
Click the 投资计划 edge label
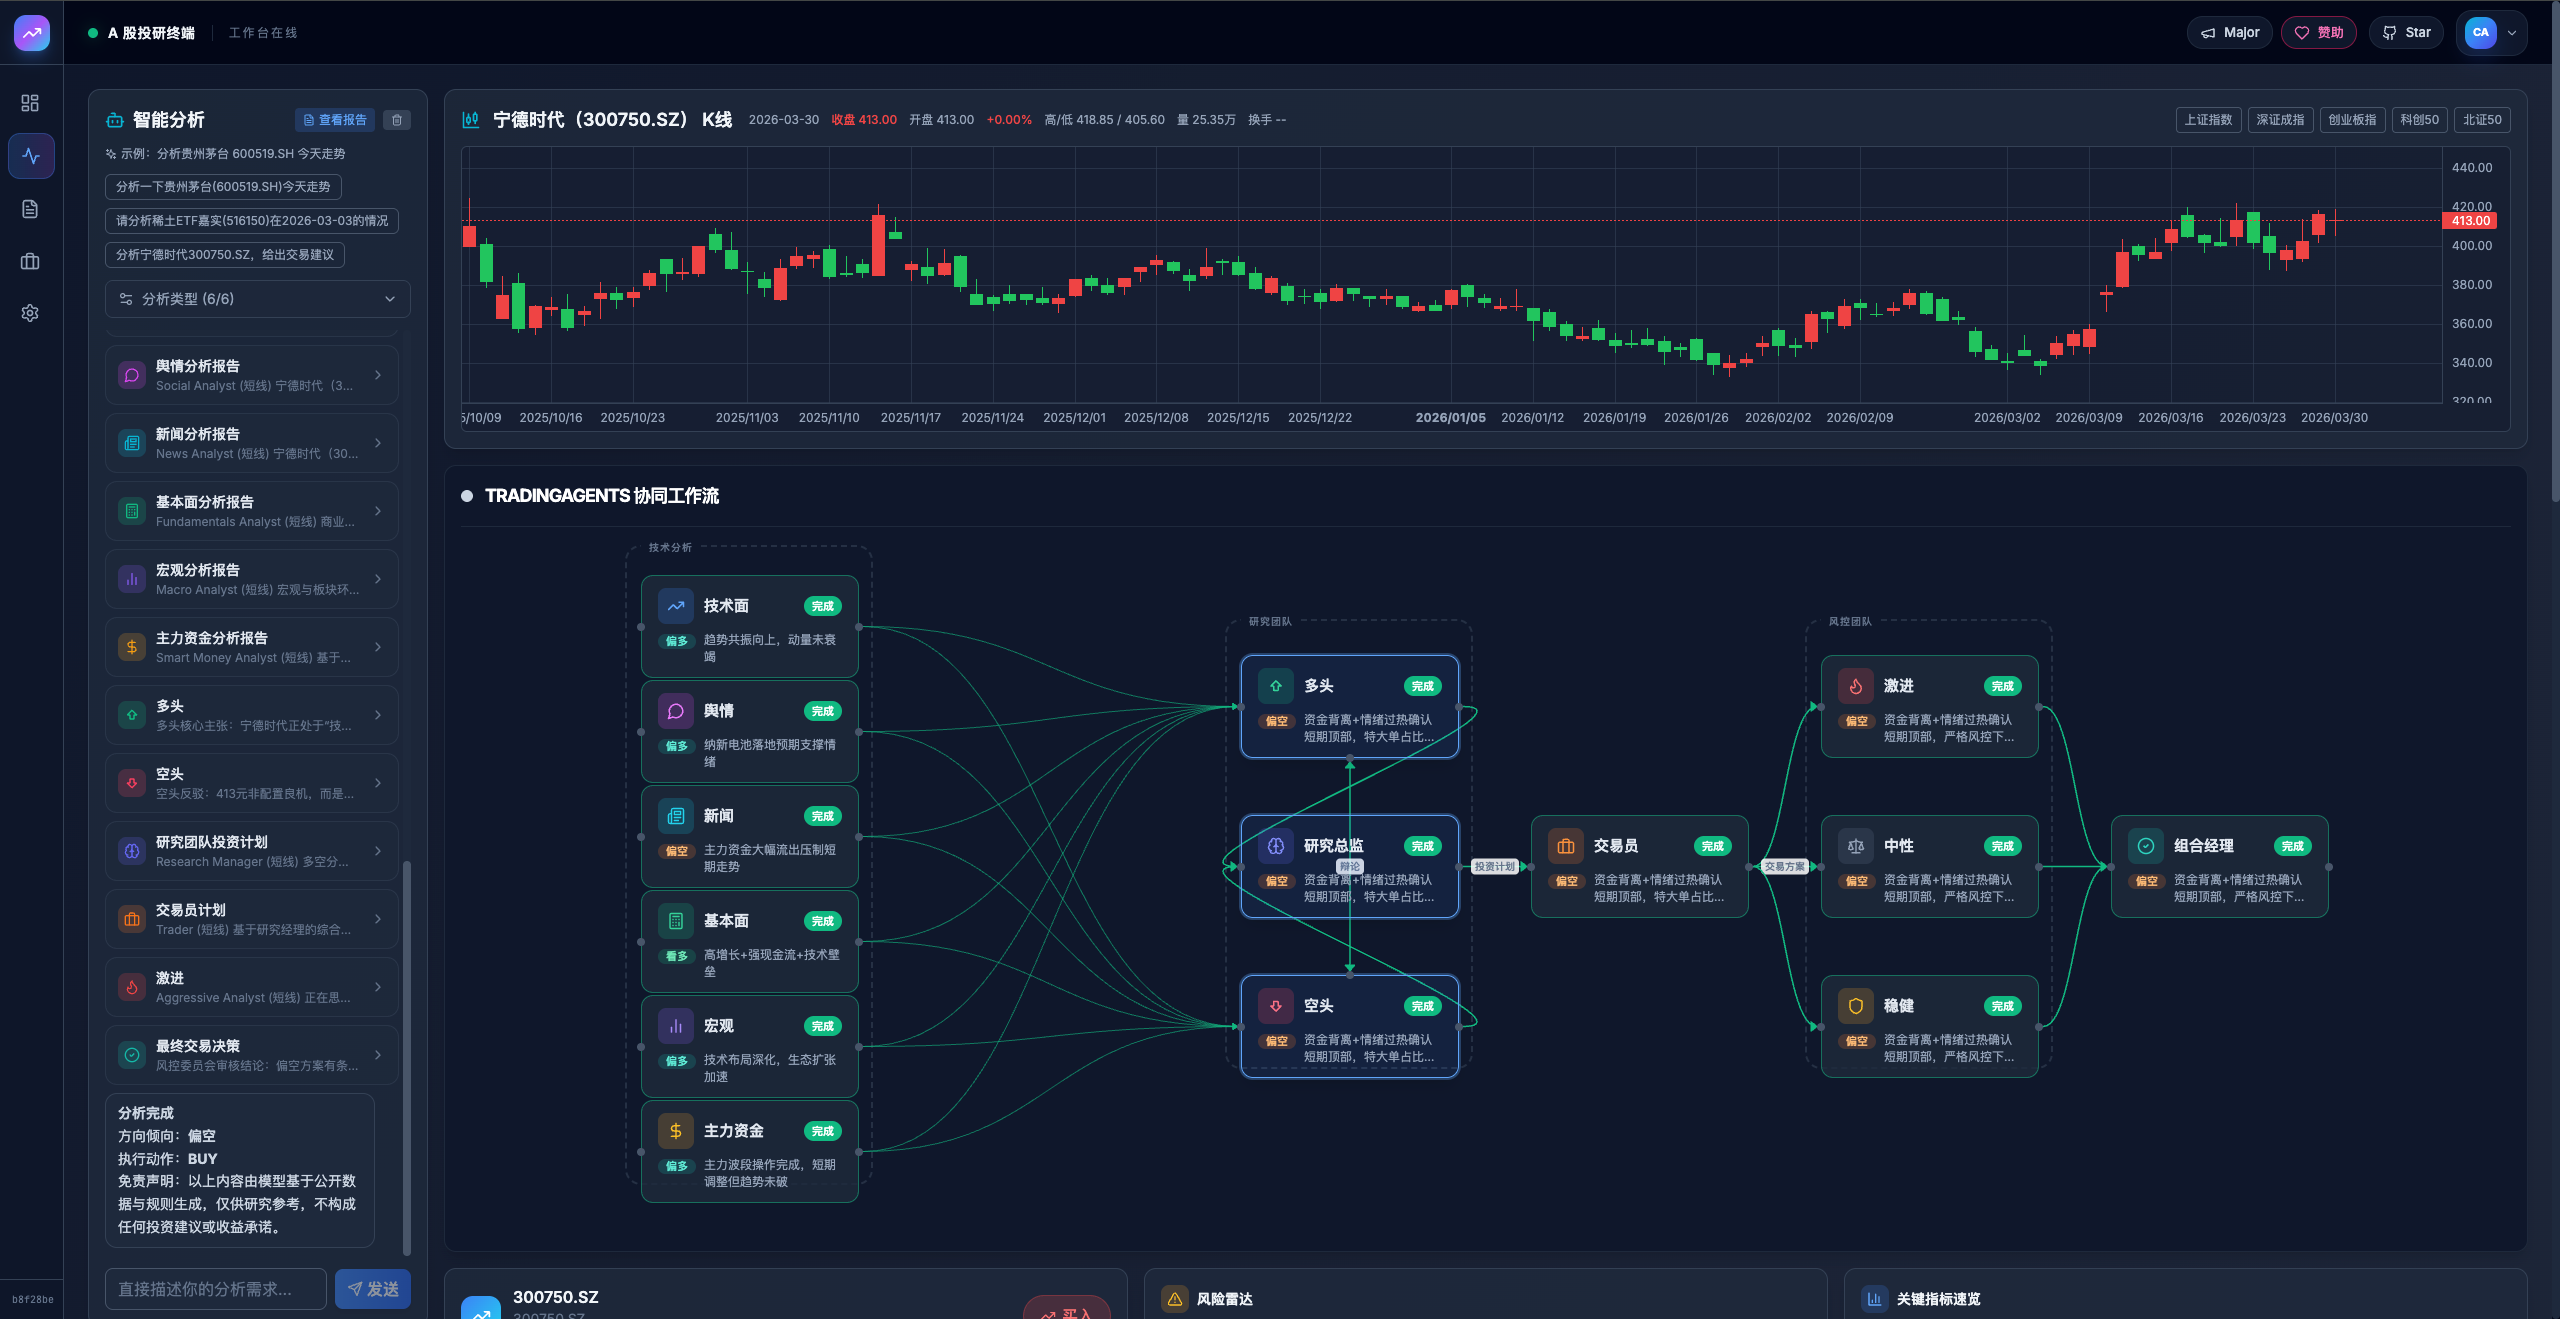pyautogui.click(x=1495, y=867)
